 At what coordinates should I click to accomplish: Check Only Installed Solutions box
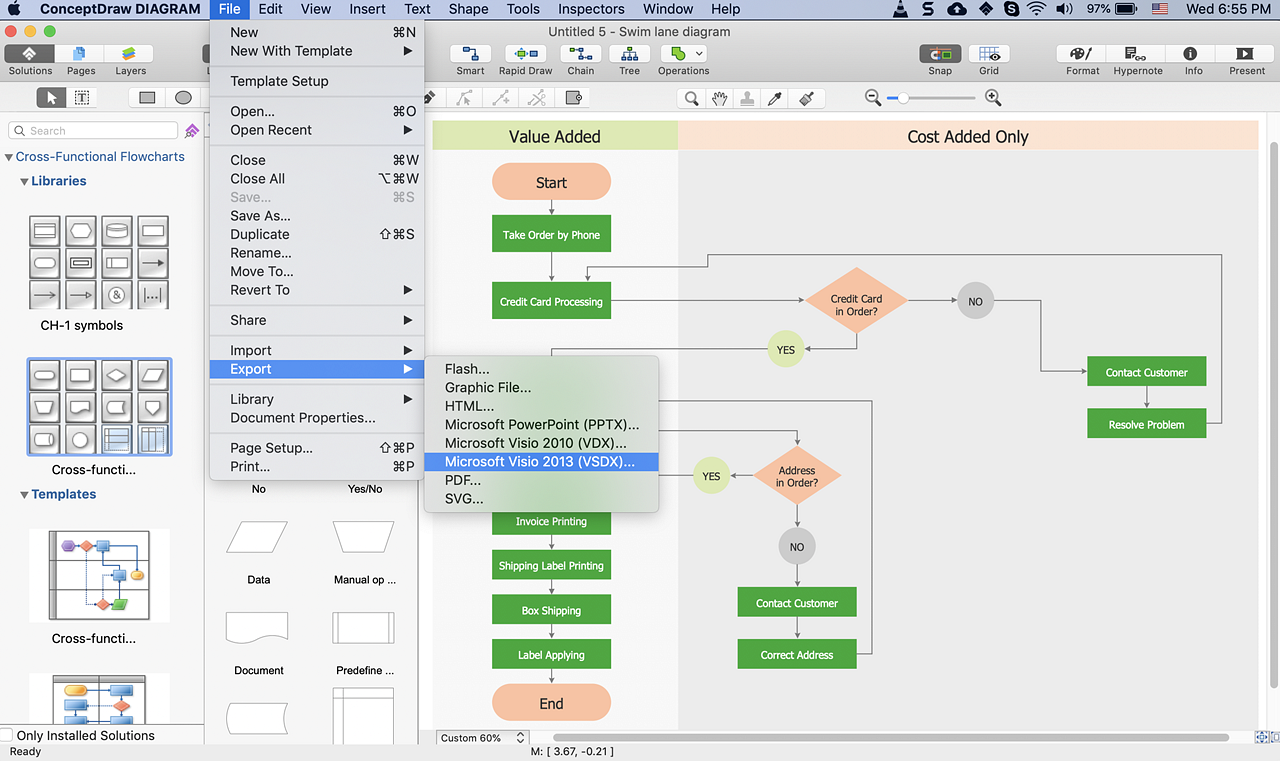(x=7, y=735)
